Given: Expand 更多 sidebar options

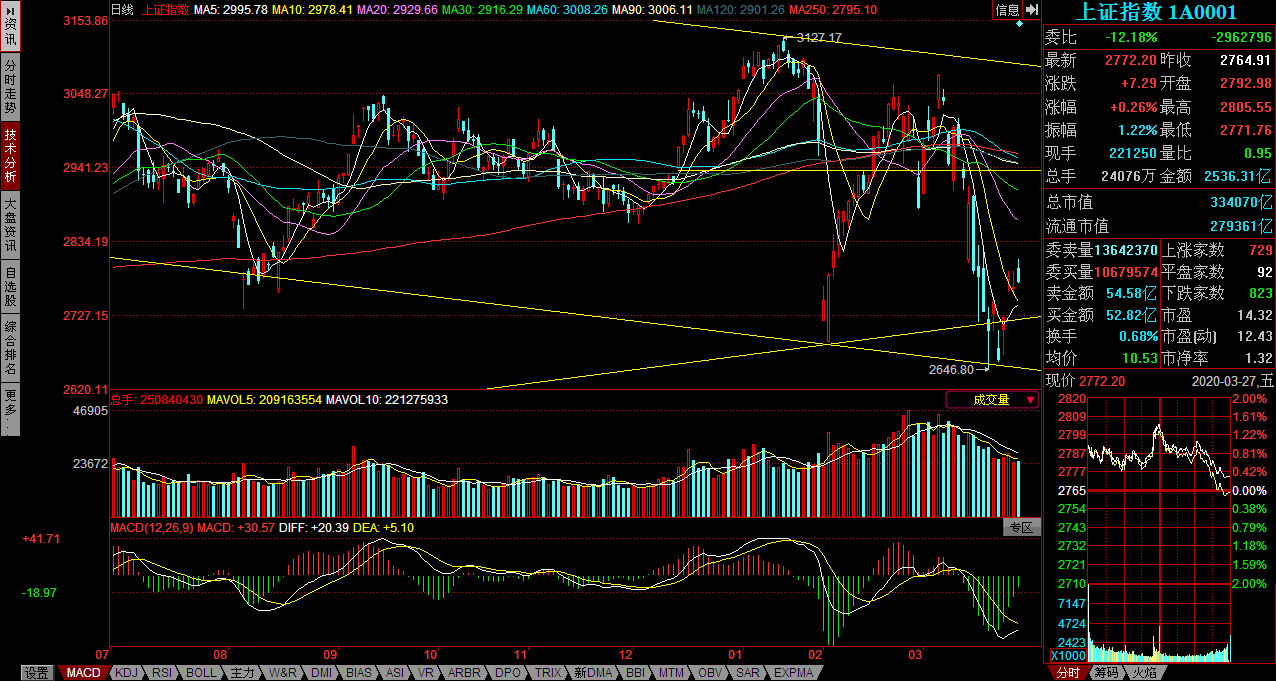Looking at the screenshot, I should click(10, 409).
